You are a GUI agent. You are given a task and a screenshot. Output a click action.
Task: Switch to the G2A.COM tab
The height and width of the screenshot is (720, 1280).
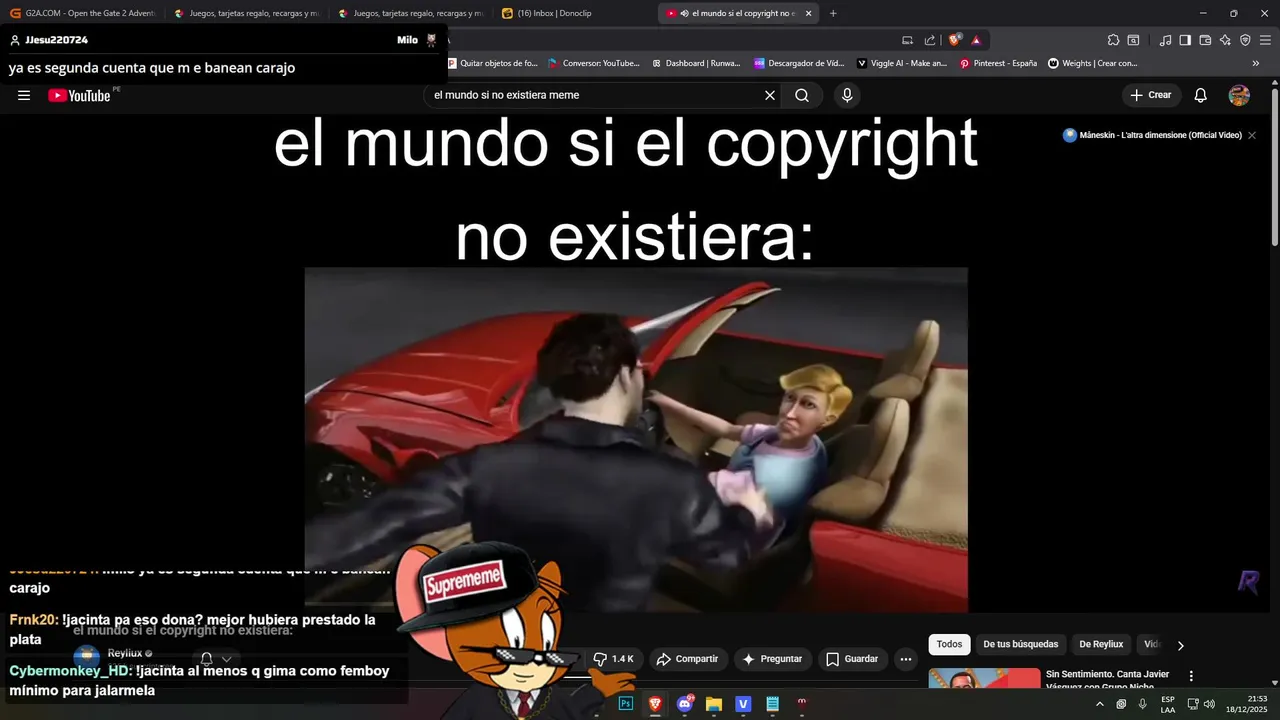point(83,13)
